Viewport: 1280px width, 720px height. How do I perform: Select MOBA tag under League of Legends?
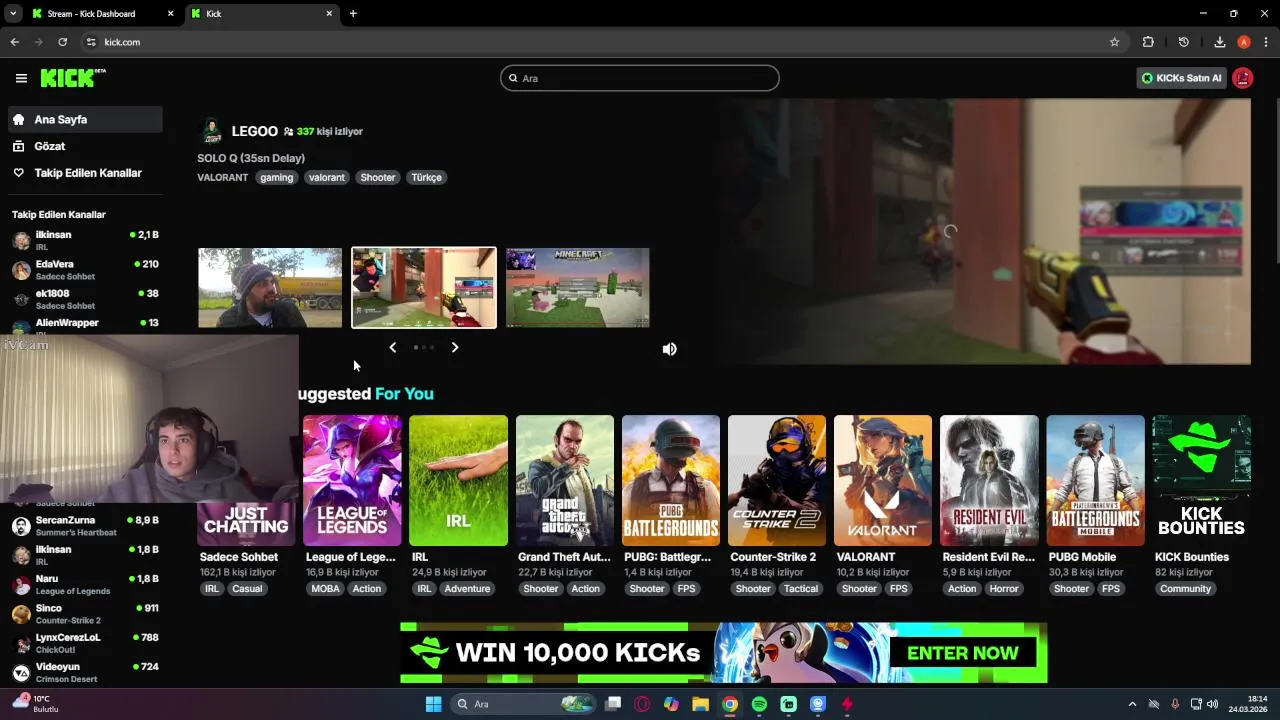326,589
